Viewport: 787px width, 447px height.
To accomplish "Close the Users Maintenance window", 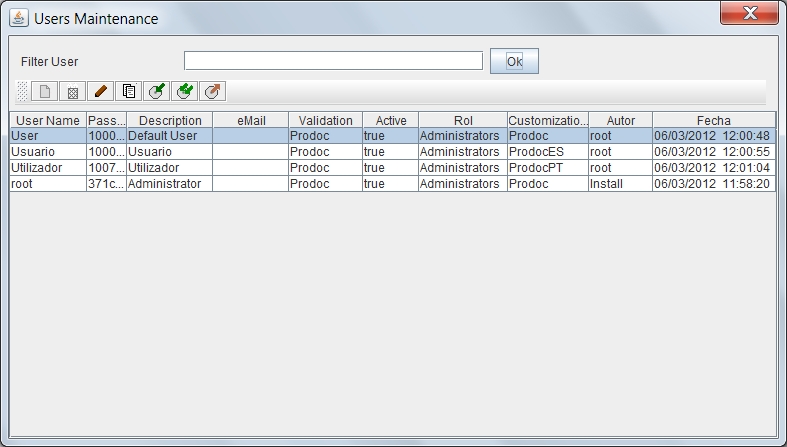I will pyautogui.click(x=749, y=13).
